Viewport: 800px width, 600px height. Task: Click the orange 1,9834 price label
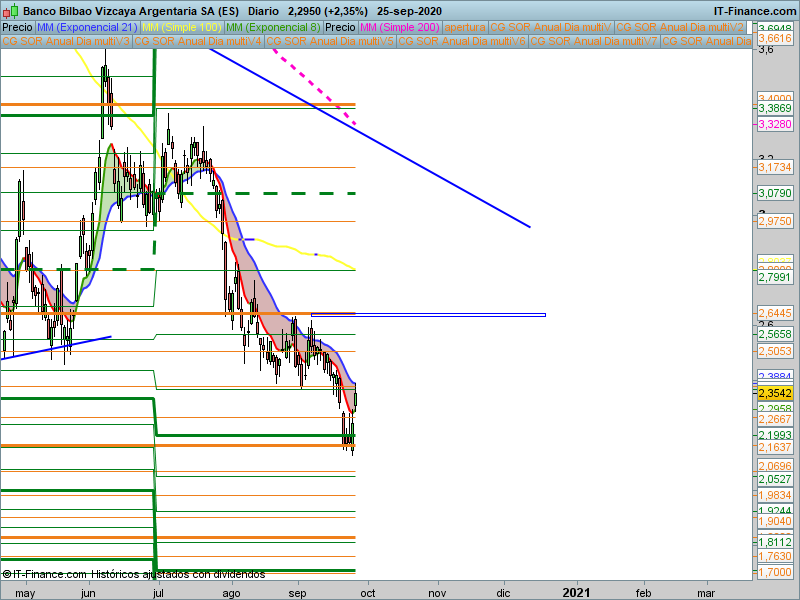[x=775, y=495]
